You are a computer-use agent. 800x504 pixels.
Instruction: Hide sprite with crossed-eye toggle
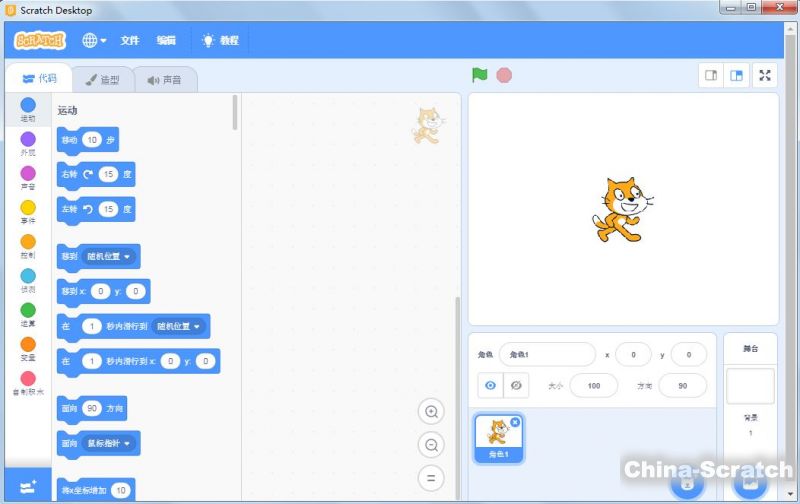(516, 385)
